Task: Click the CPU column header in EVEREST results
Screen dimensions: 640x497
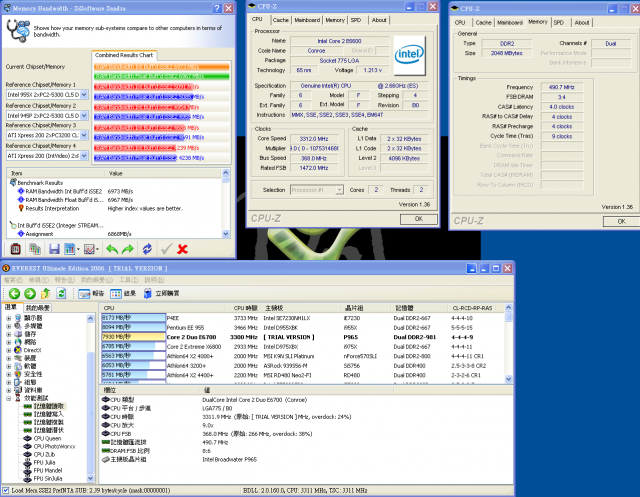Action: (162, 308)
